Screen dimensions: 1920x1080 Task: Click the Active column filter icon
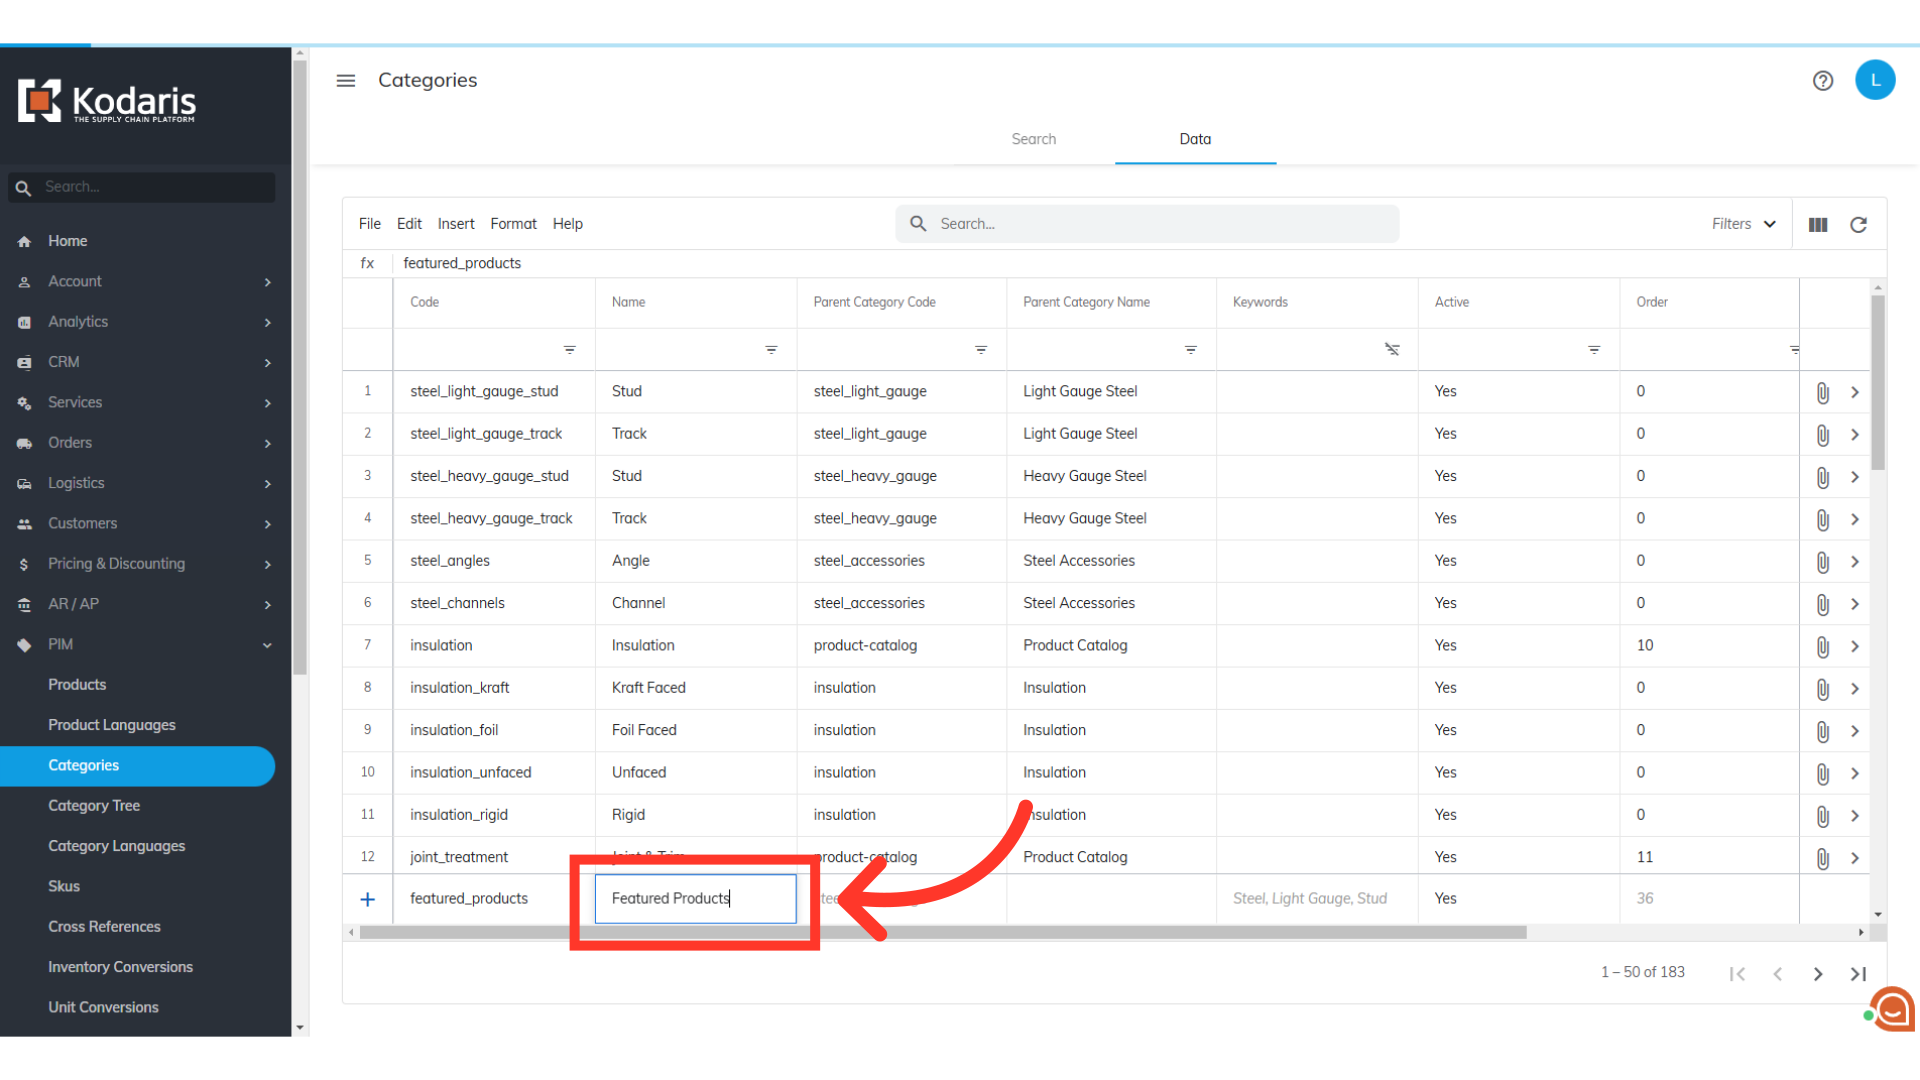pyautogui.click(x=1593, y=350)
